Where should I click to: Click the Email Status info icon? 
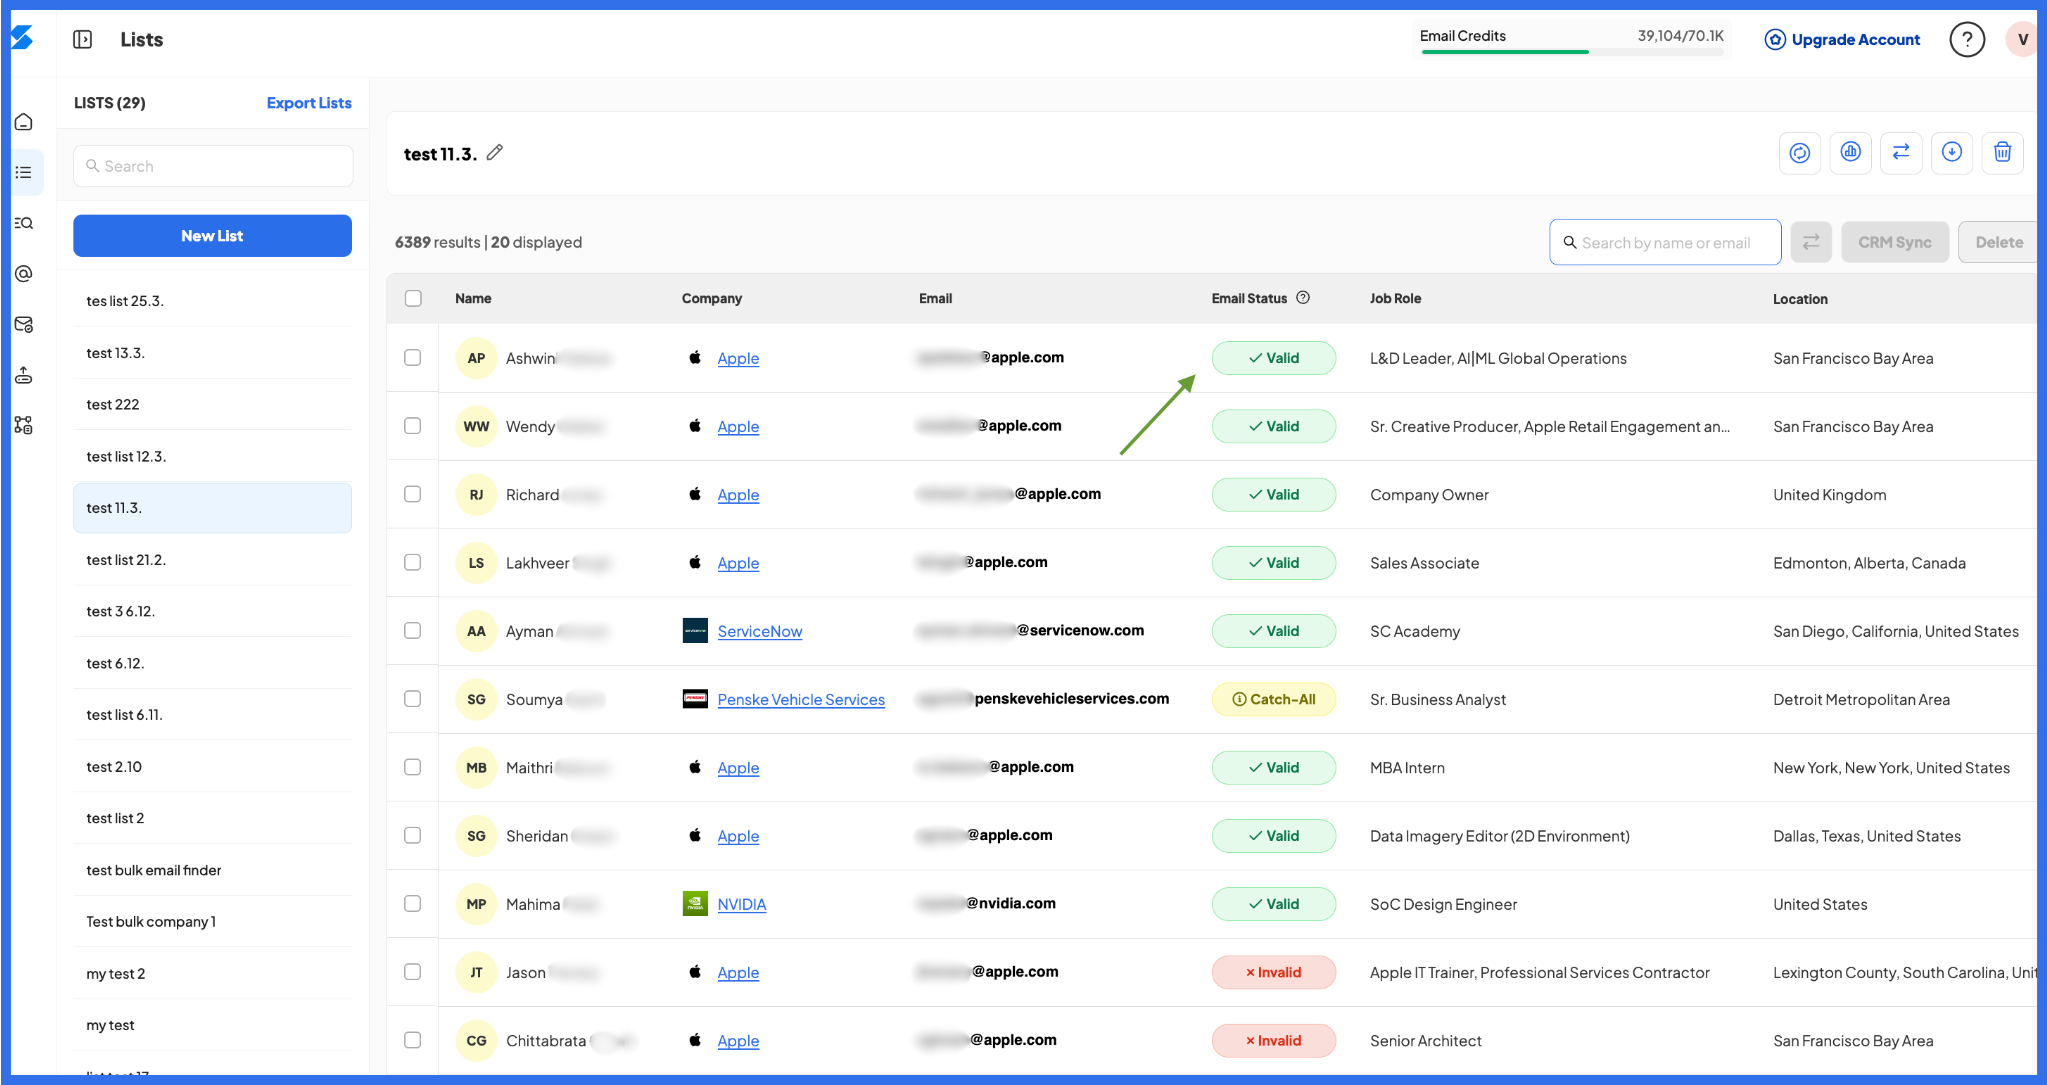coord(1303,298)
